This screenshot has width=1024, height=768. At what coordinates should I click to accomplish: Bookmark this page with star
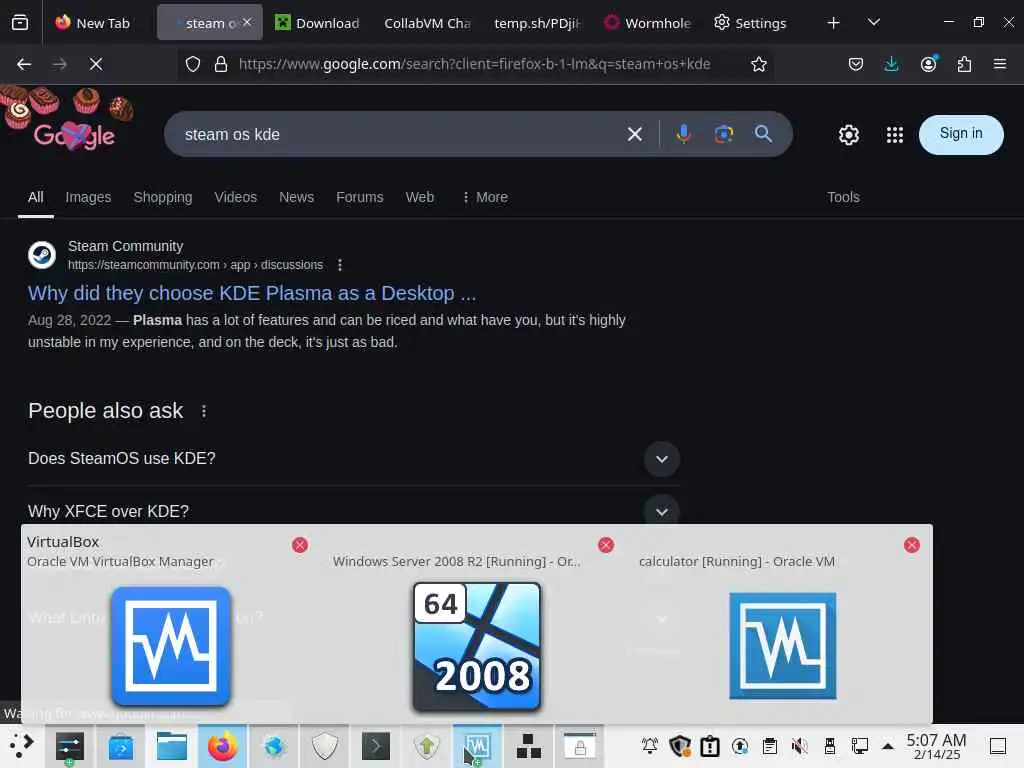[758, 64]
